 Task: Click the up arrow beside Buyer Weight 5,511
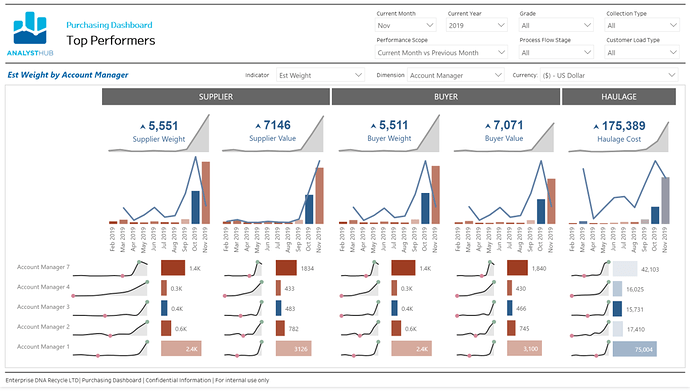click(x=373, y=126)
